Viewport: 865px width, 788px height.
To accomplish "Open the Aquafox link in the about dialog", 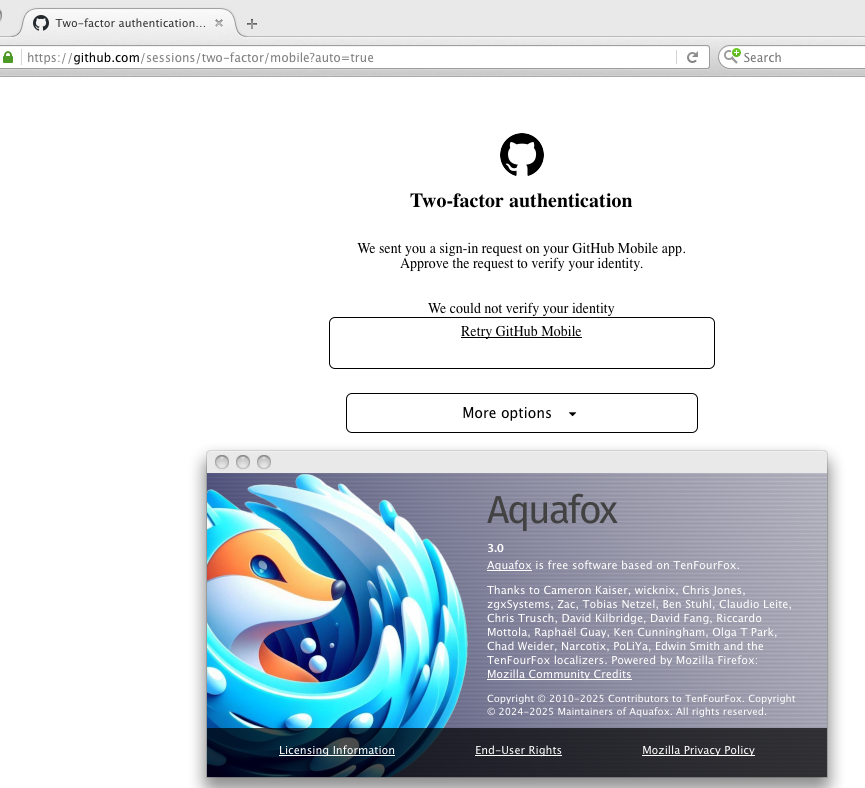I will click(509, 565).
